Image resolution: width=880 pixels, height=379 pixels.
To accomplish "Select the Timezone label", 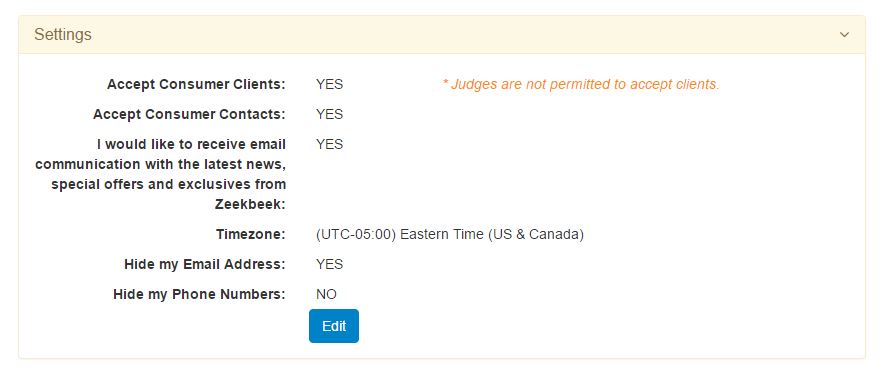I will click(251, 234).
